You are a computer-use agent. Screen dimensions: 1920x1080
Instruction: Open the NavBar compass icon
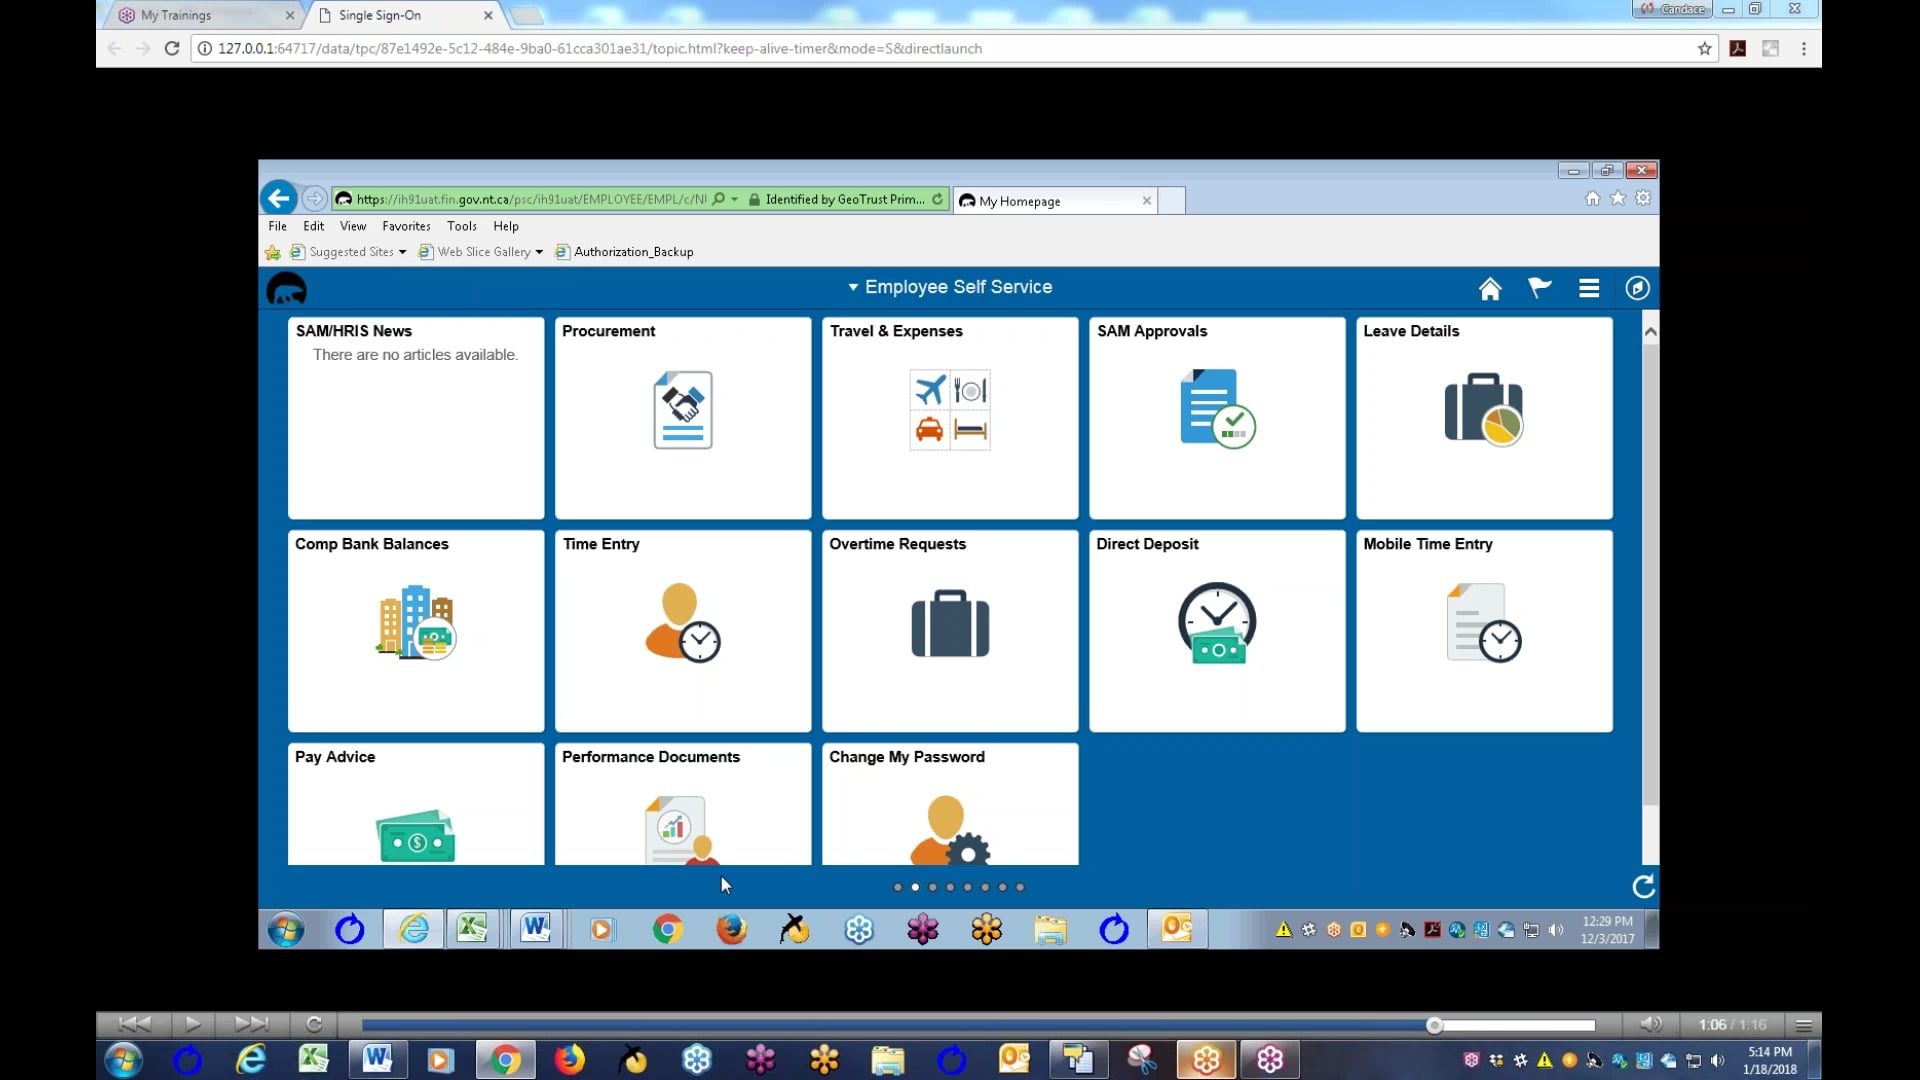[x=1638, y=288]
